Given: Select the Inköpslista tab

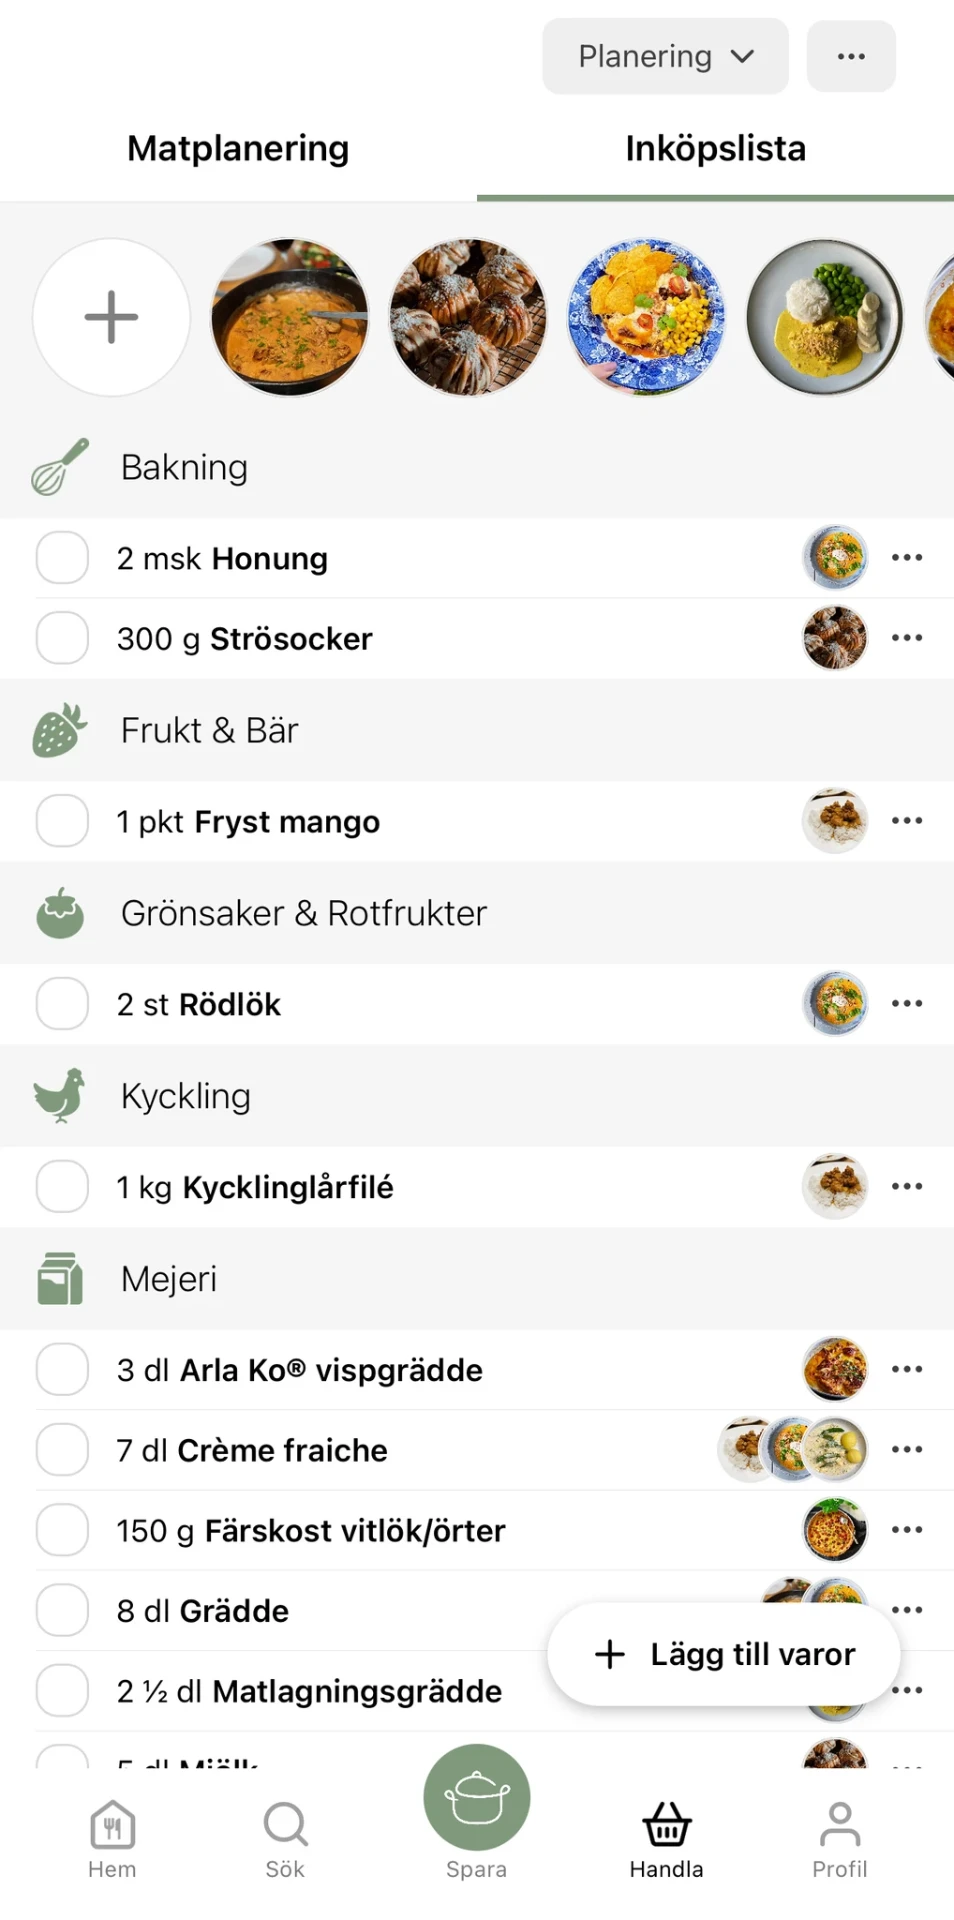Looking at the screenshot, I should pyautogui.click(x=715, y=148).
